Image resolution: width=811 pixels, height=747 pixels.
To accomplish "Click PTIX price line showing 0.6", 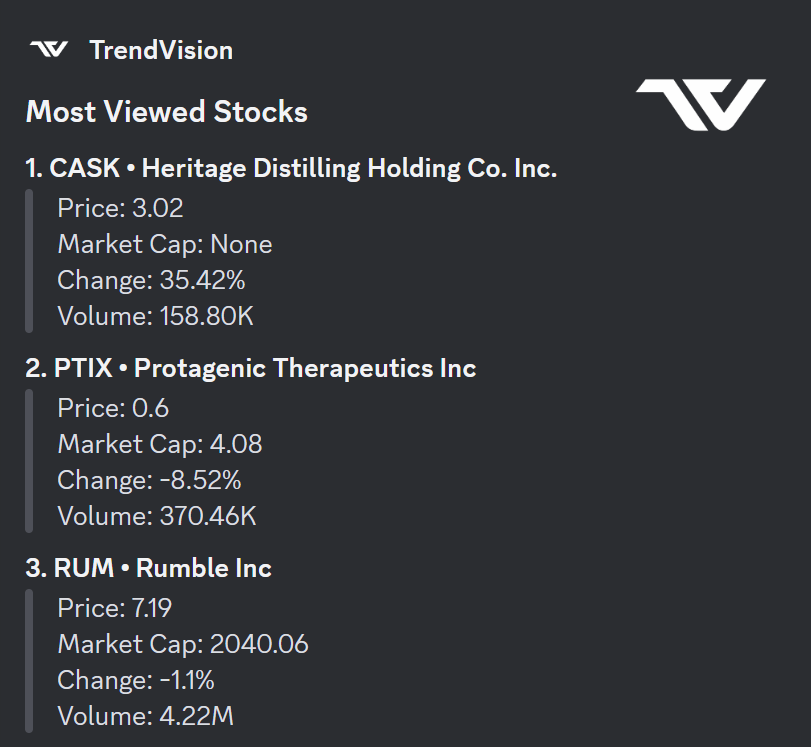I will [113, 408].
